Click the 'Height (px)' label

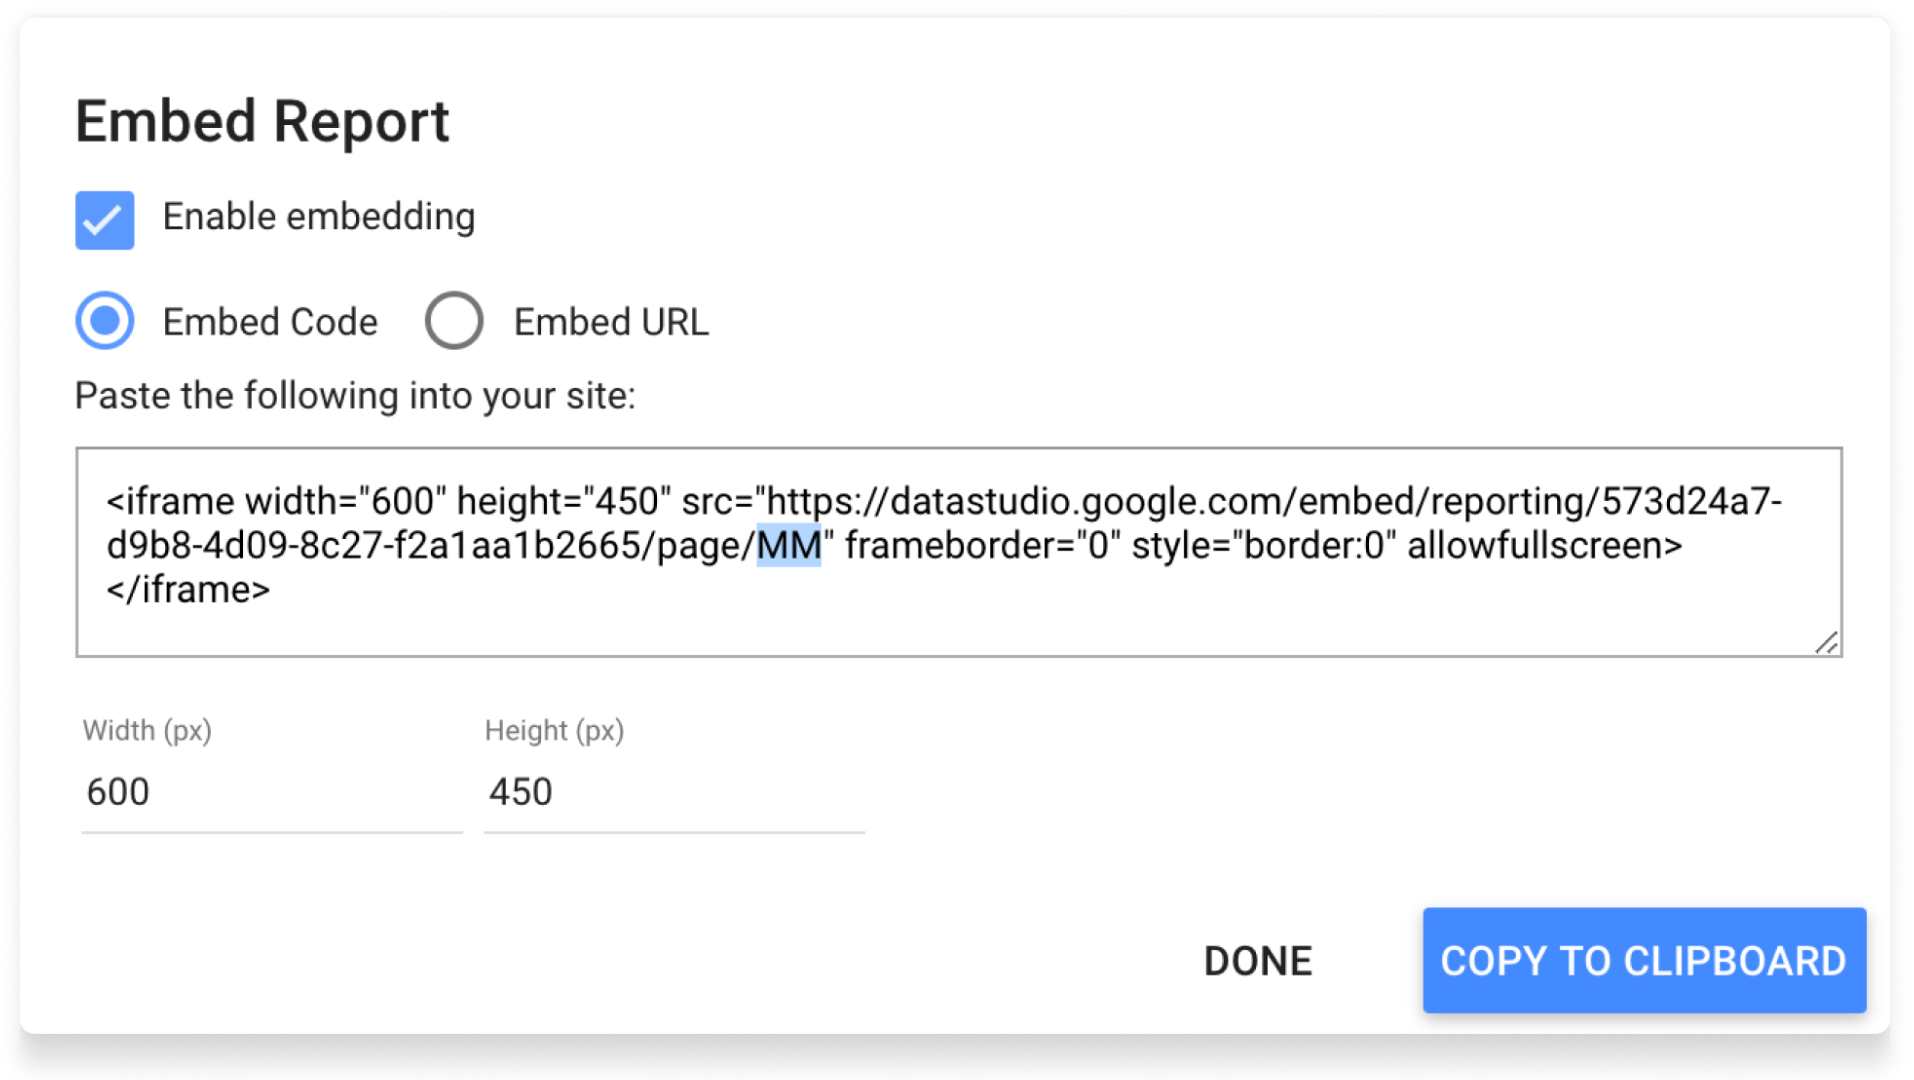point(554,731)
